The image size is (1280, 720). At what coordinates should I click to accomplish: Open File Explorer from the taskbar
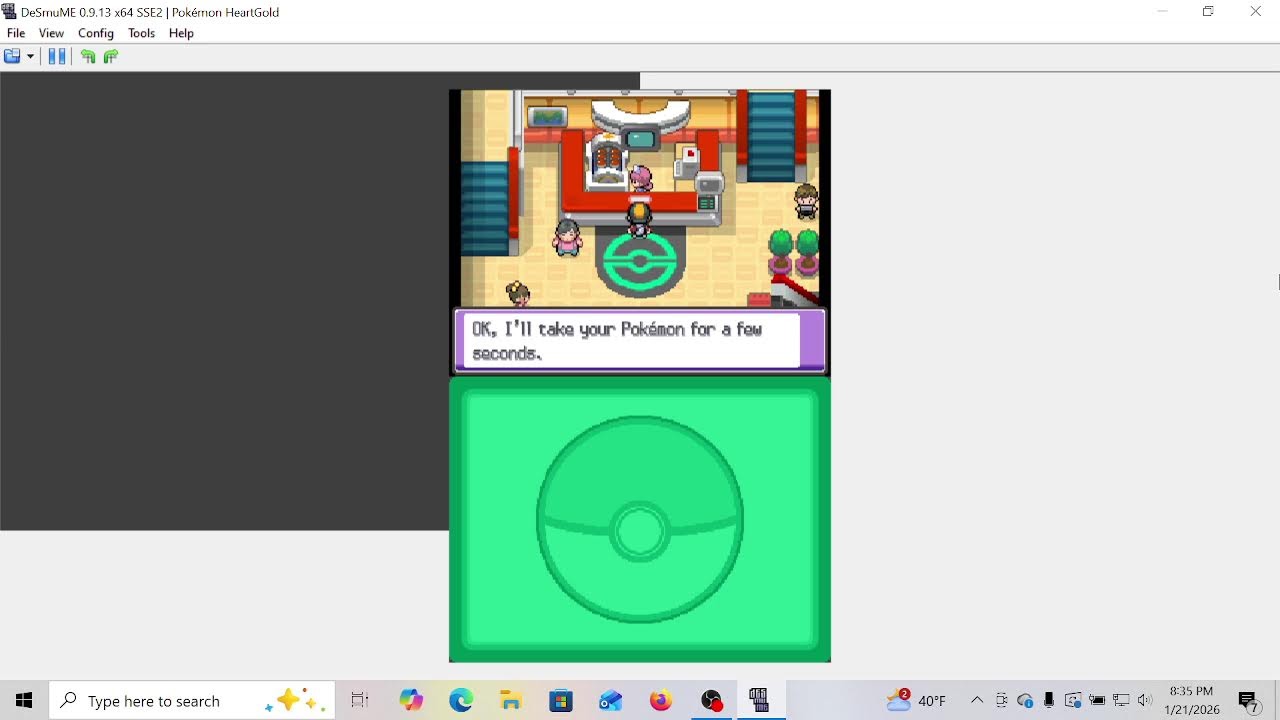click(x=511, y=701)
